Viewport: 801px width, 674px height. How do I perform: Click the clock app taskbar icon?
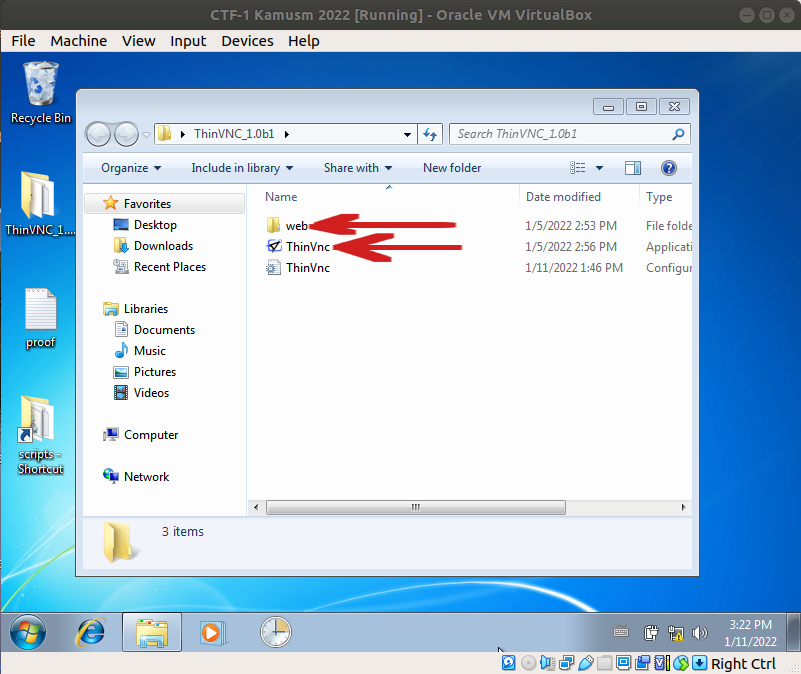click(x=275, y=632)
